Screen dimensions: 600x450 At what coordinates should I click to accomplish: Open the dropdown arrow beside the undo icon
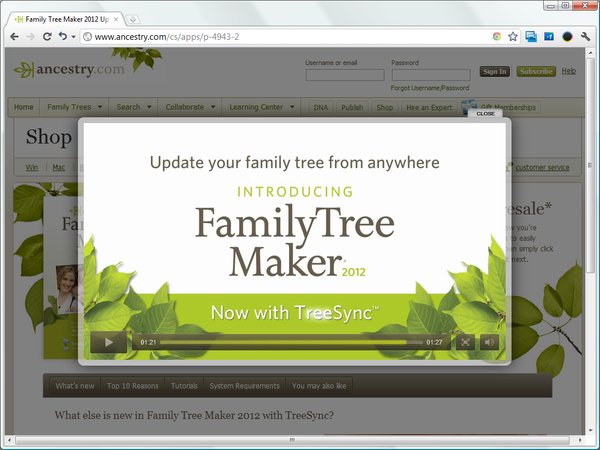(x=73, y=37)
